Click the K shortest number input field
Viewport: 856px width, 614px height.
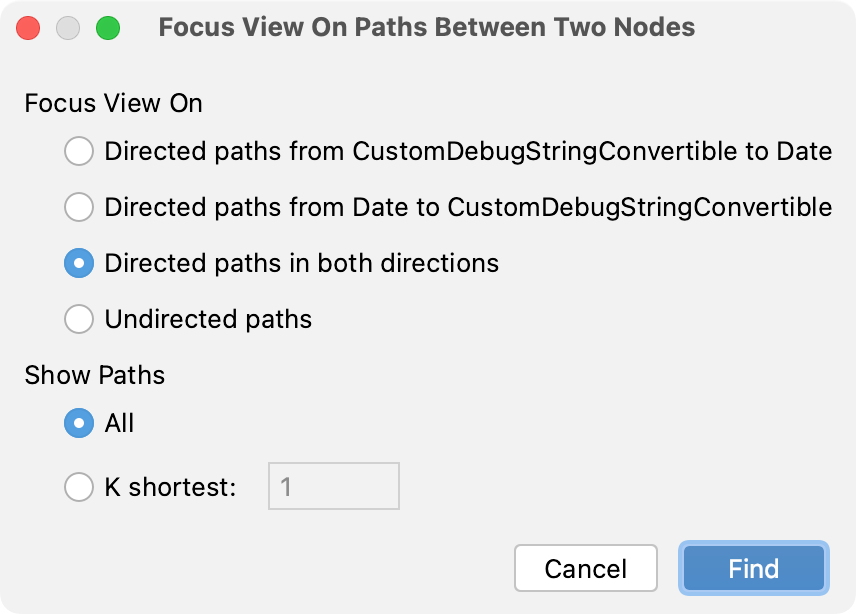pyautogui.click(x=334, y=486)
